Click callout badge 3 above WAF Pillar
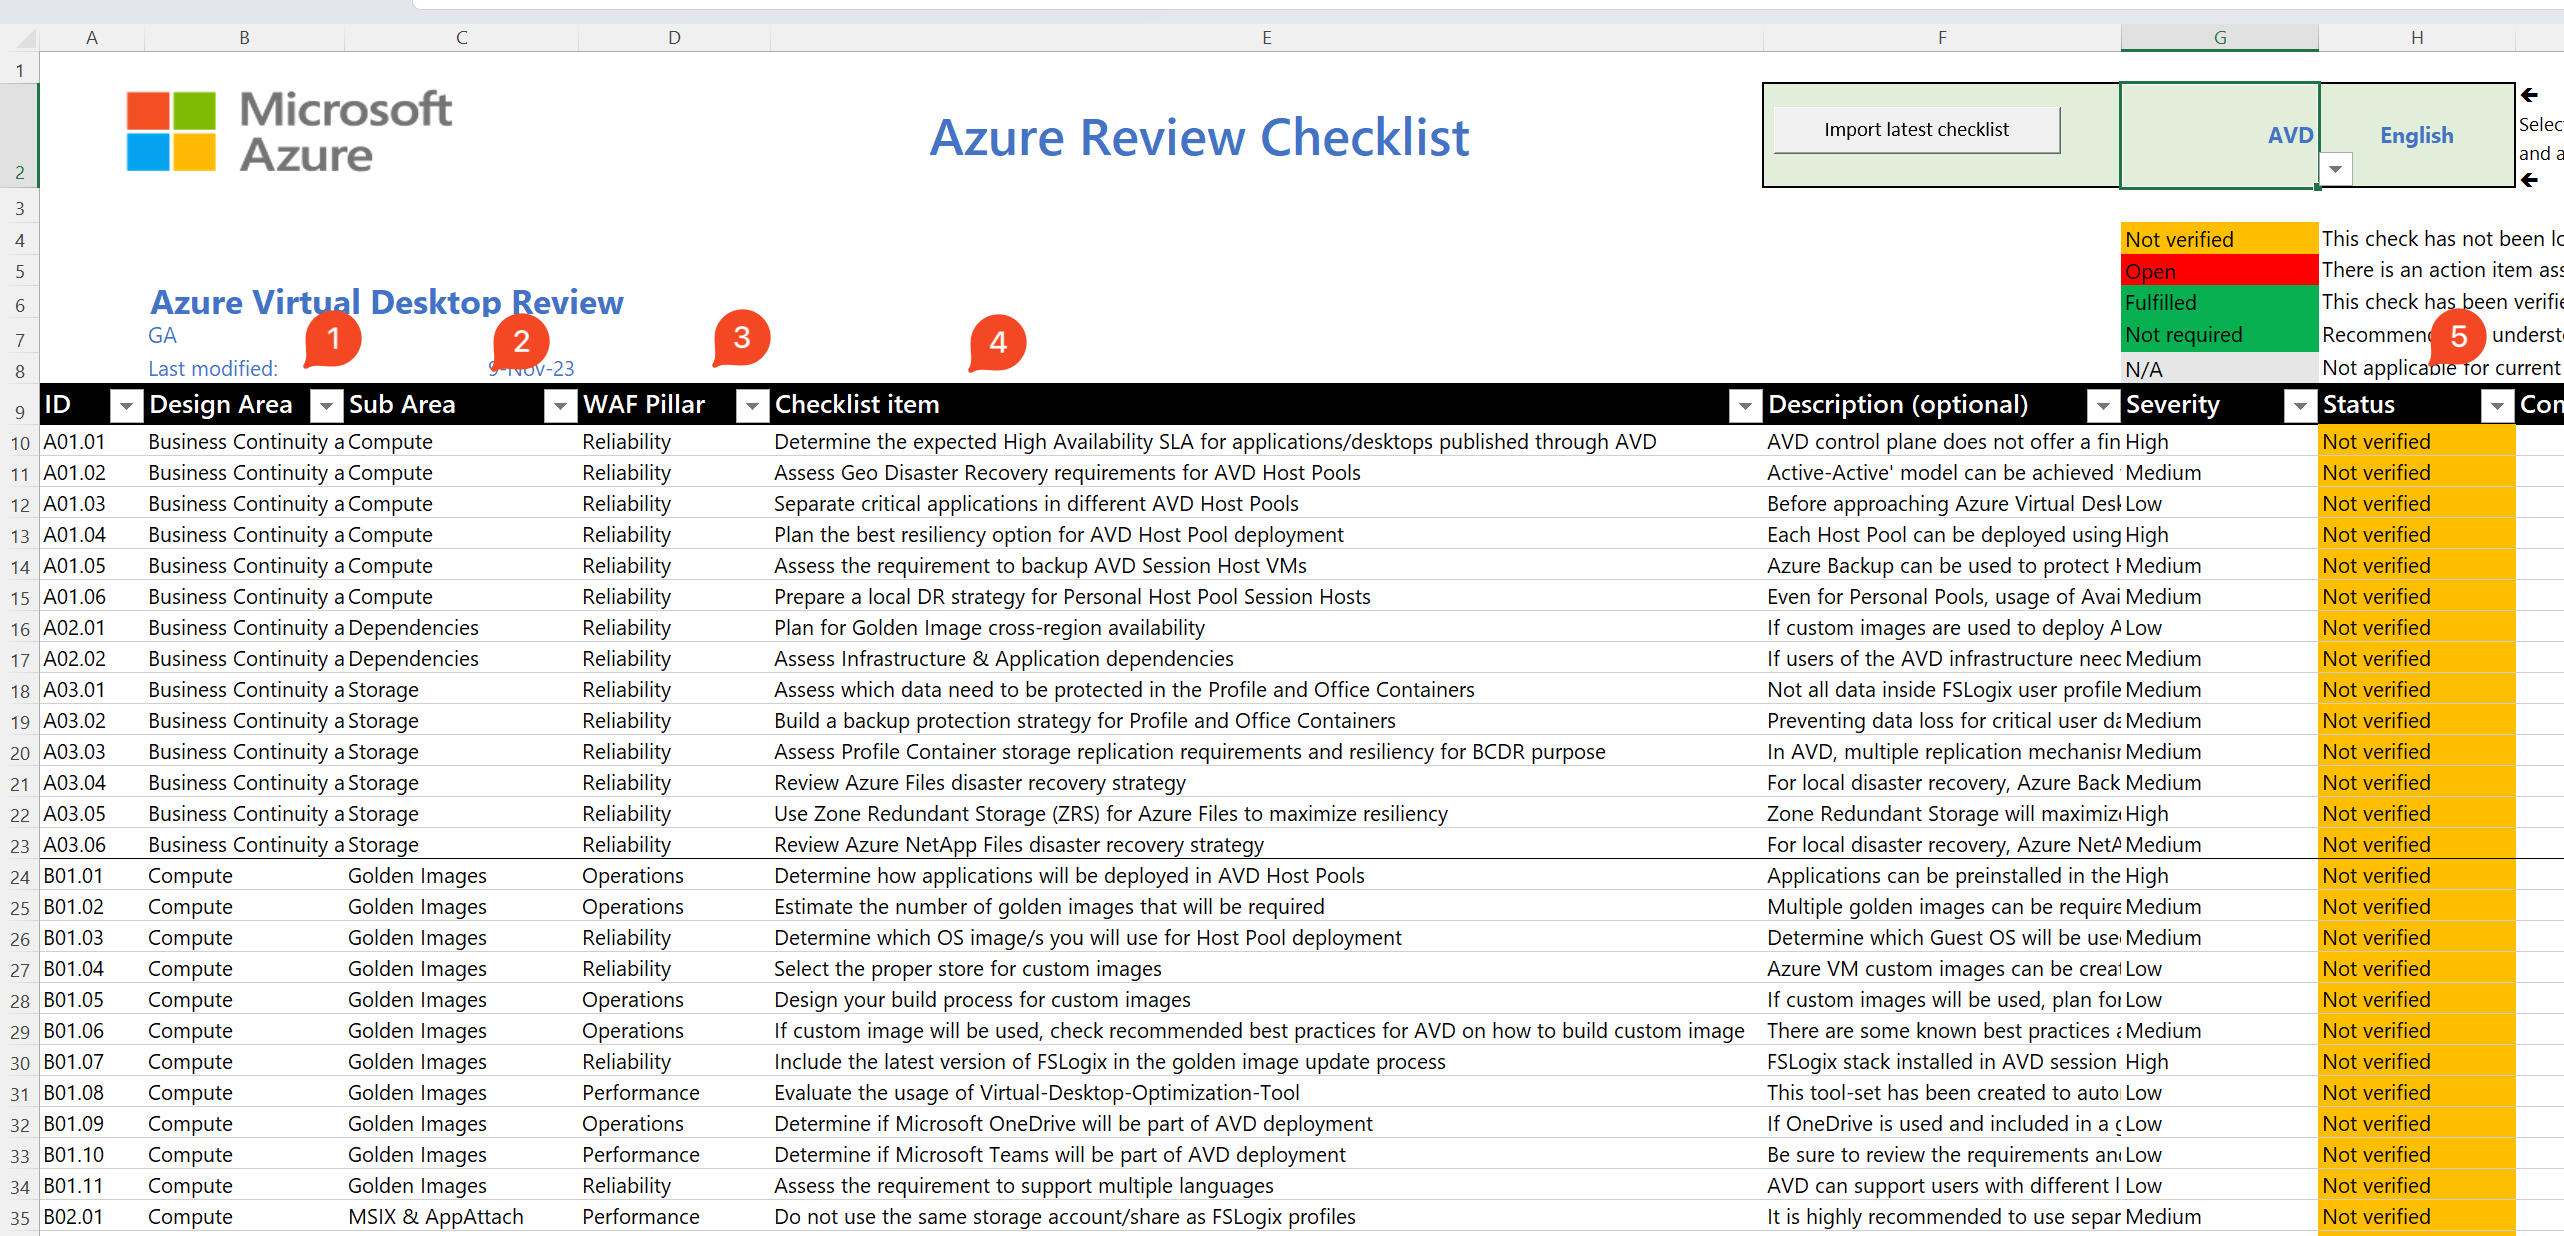2564x1236 pixels. pos(741,339)
